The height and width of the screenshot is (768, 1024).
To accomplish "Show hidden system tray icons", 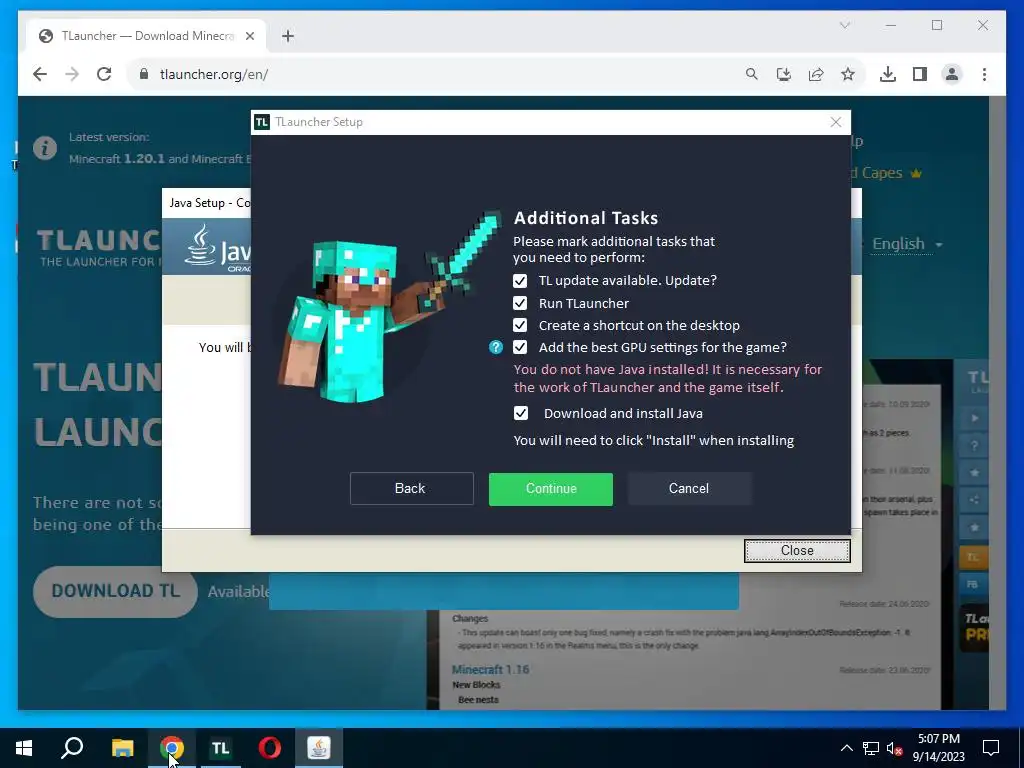I will [846, 748].
